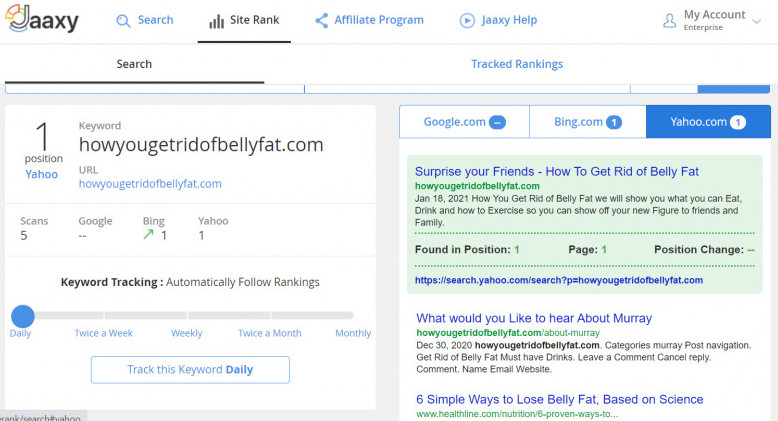Click the Site Rank bar chart icon

click(216, 21)
